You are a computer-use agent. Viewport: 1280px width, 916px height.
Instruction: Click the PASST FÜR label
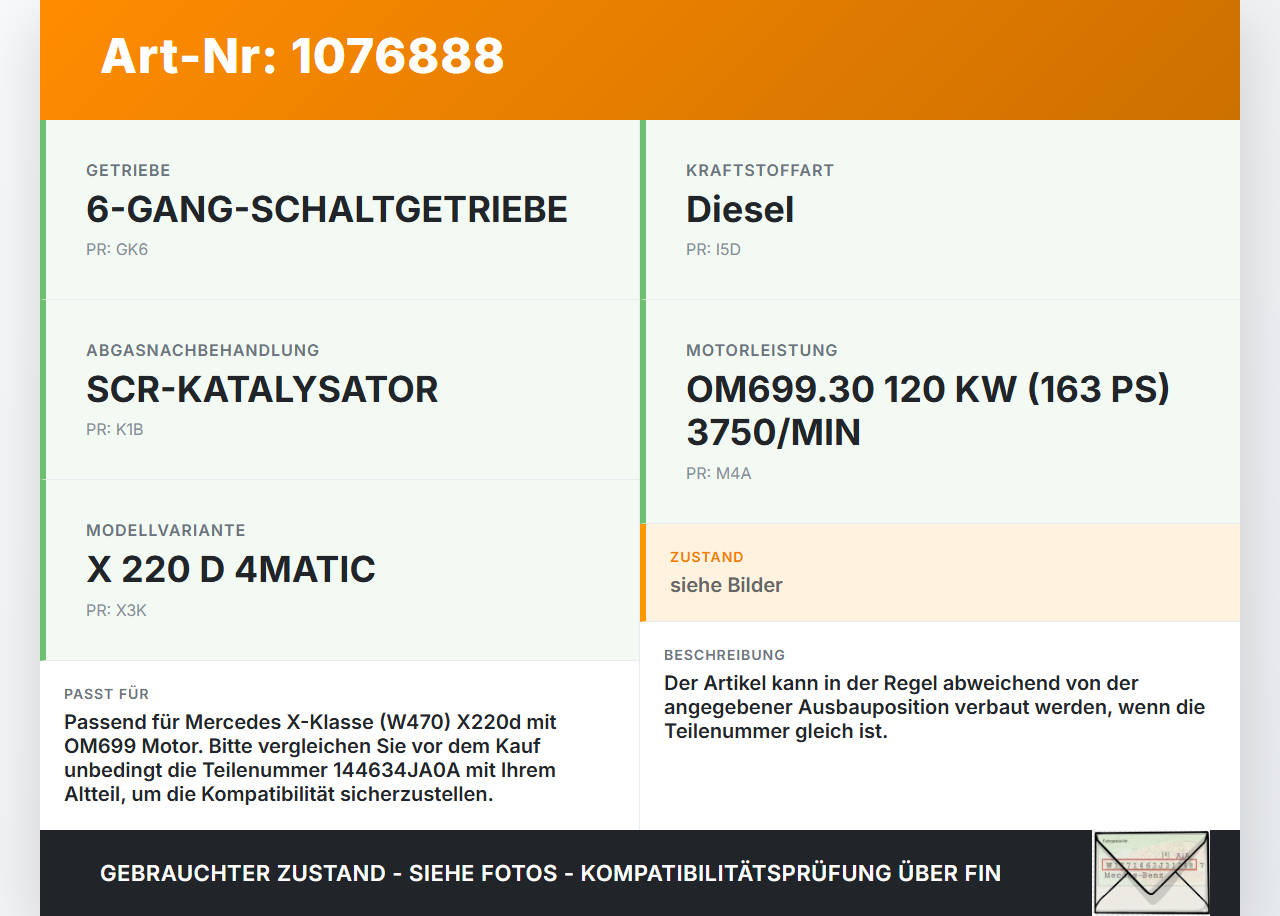coord(107,694)
